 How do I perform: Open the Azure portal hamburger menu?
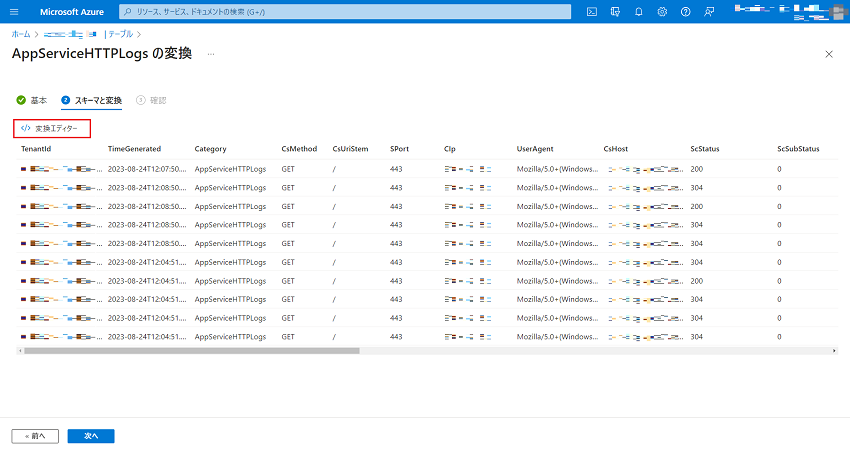point(14,11)
